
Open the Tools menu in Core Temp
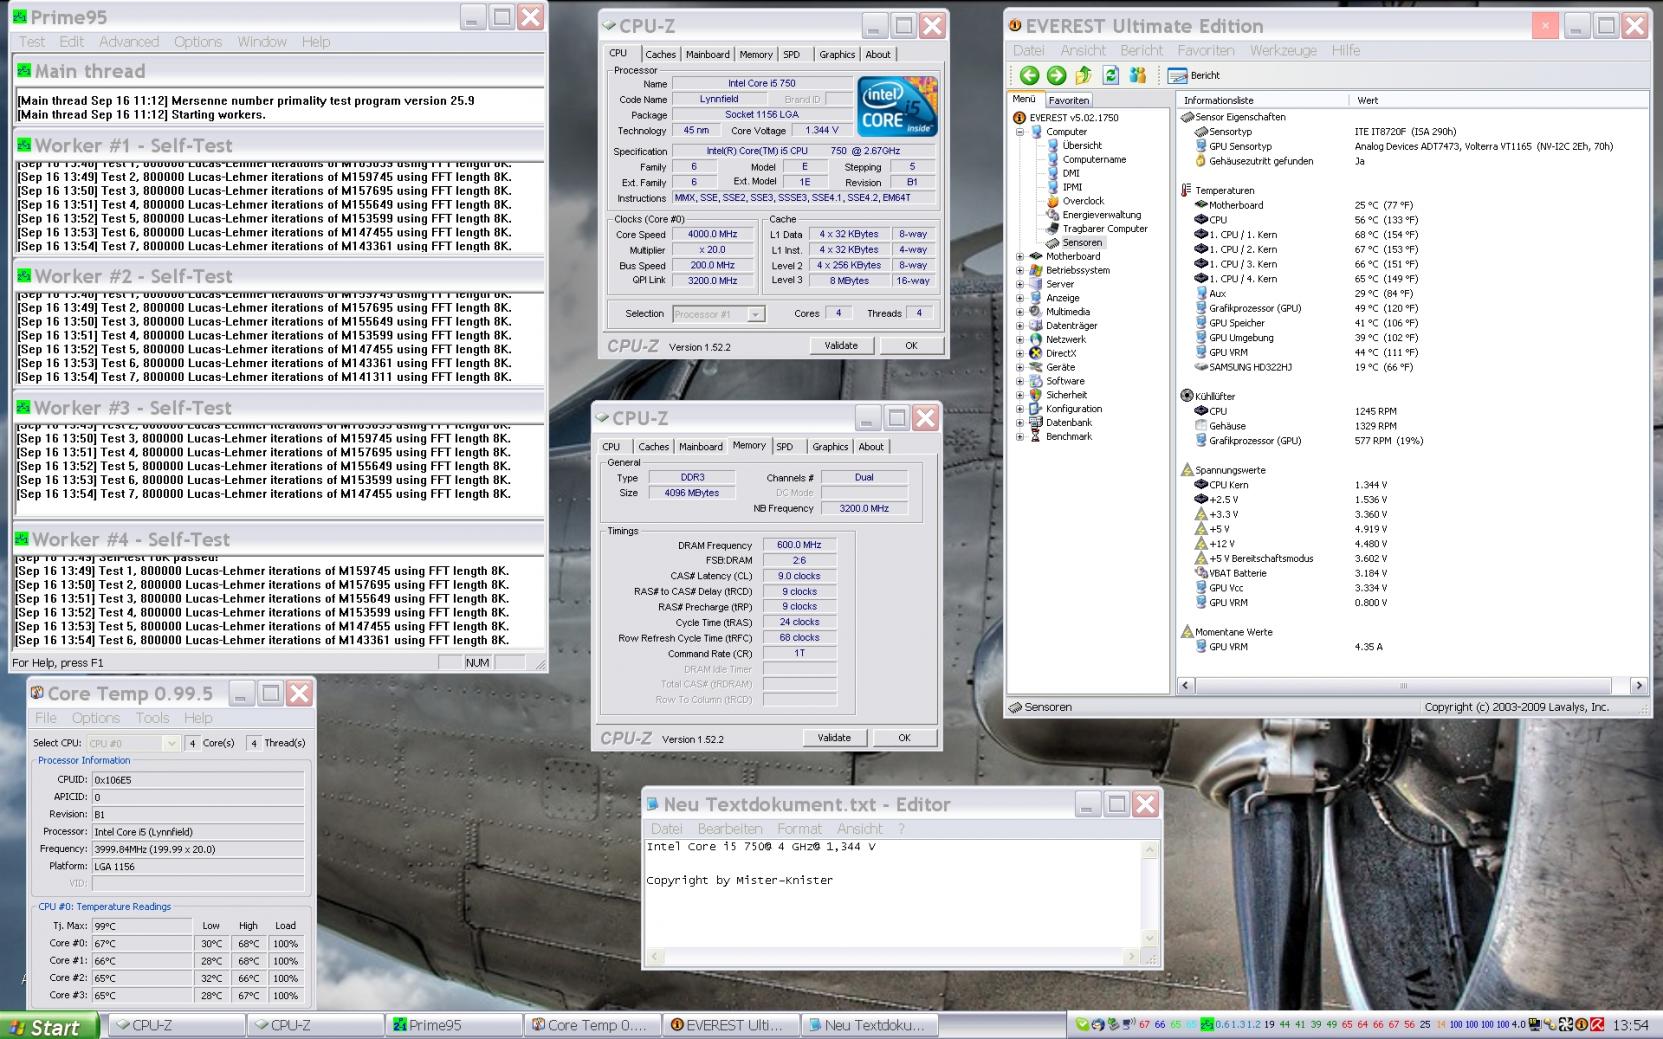click(152, 718)
